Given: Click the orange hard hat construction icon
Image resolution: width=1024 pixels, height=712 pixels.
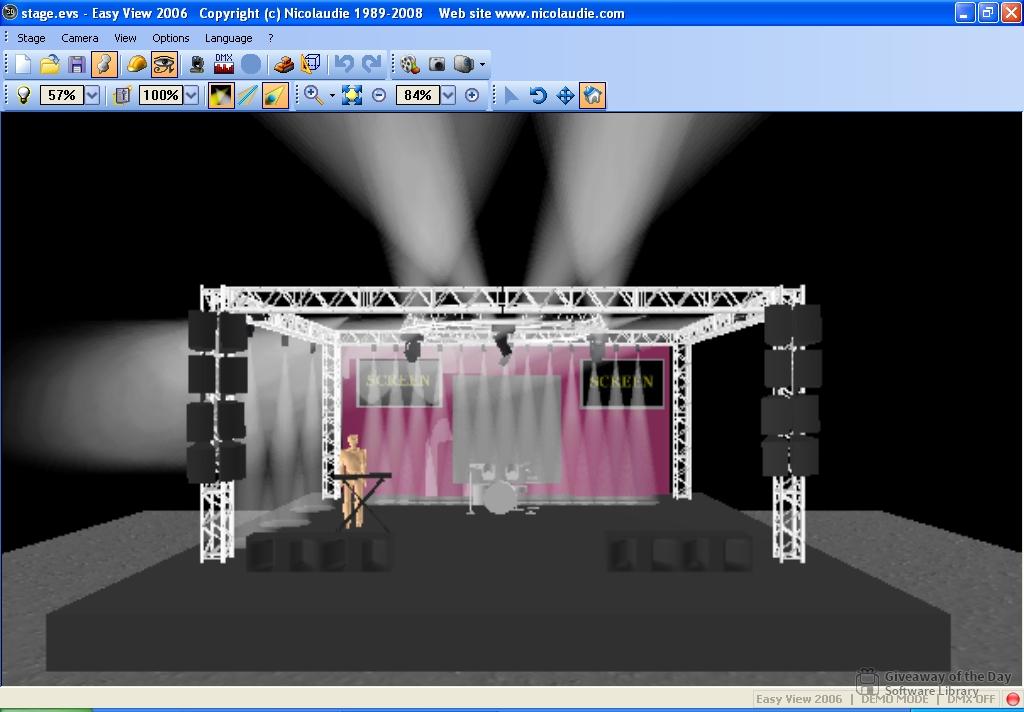Looking at the screenshot, I should click(x=136, y=64).
